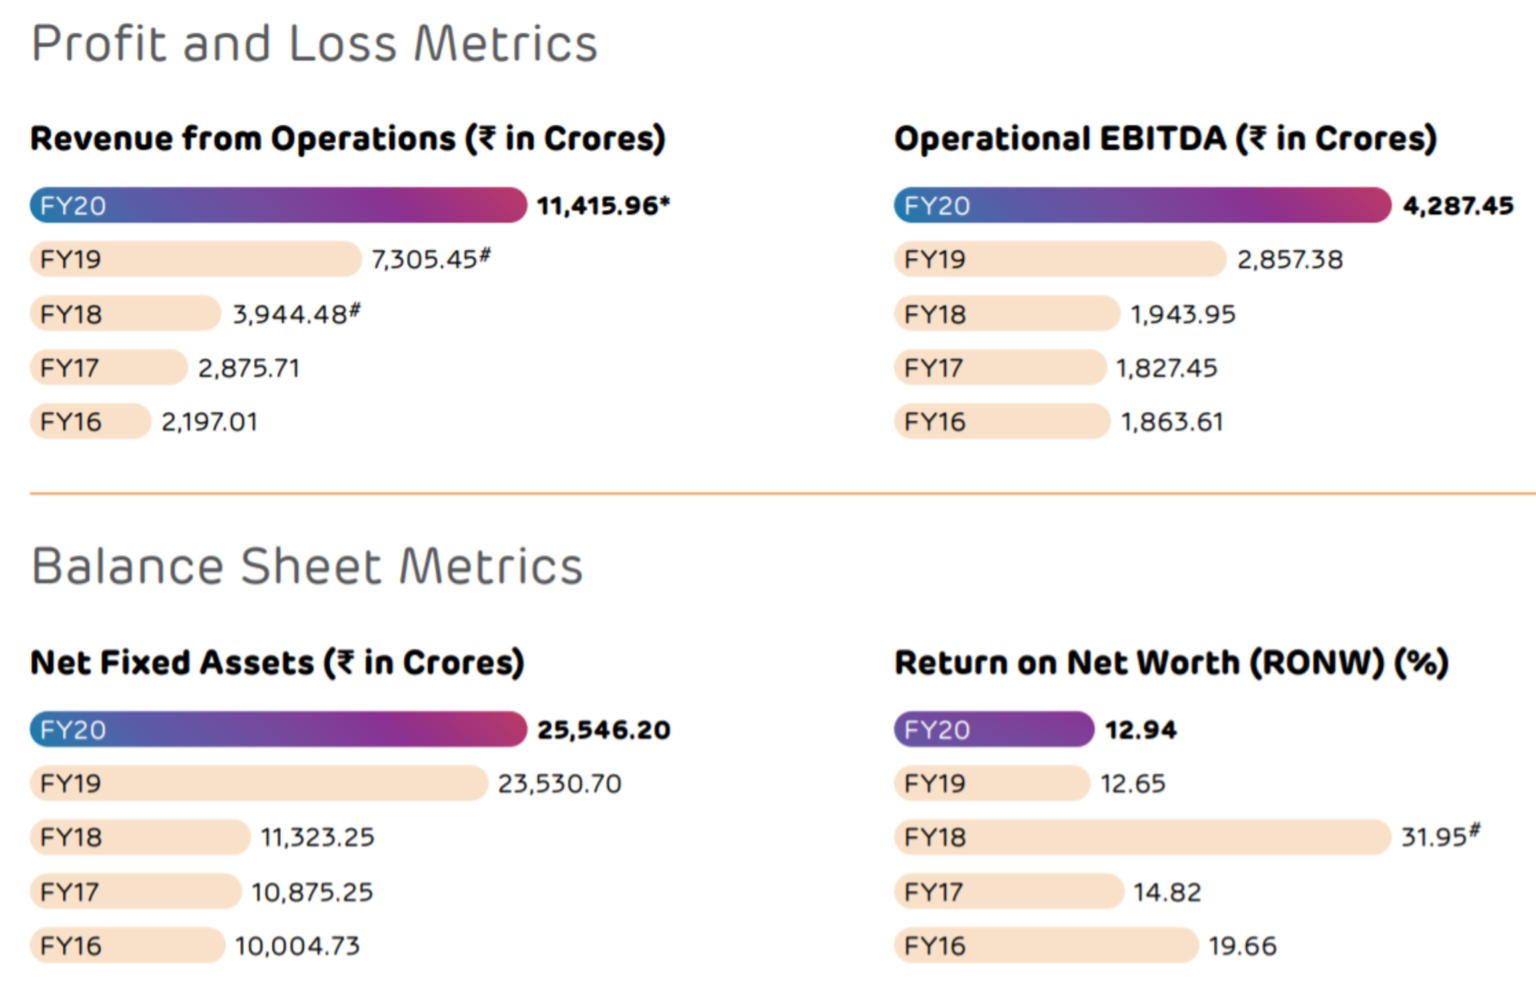Click the FY16 RONW bar
Screen dimensions: 1536x1001
coord(1045,946)
